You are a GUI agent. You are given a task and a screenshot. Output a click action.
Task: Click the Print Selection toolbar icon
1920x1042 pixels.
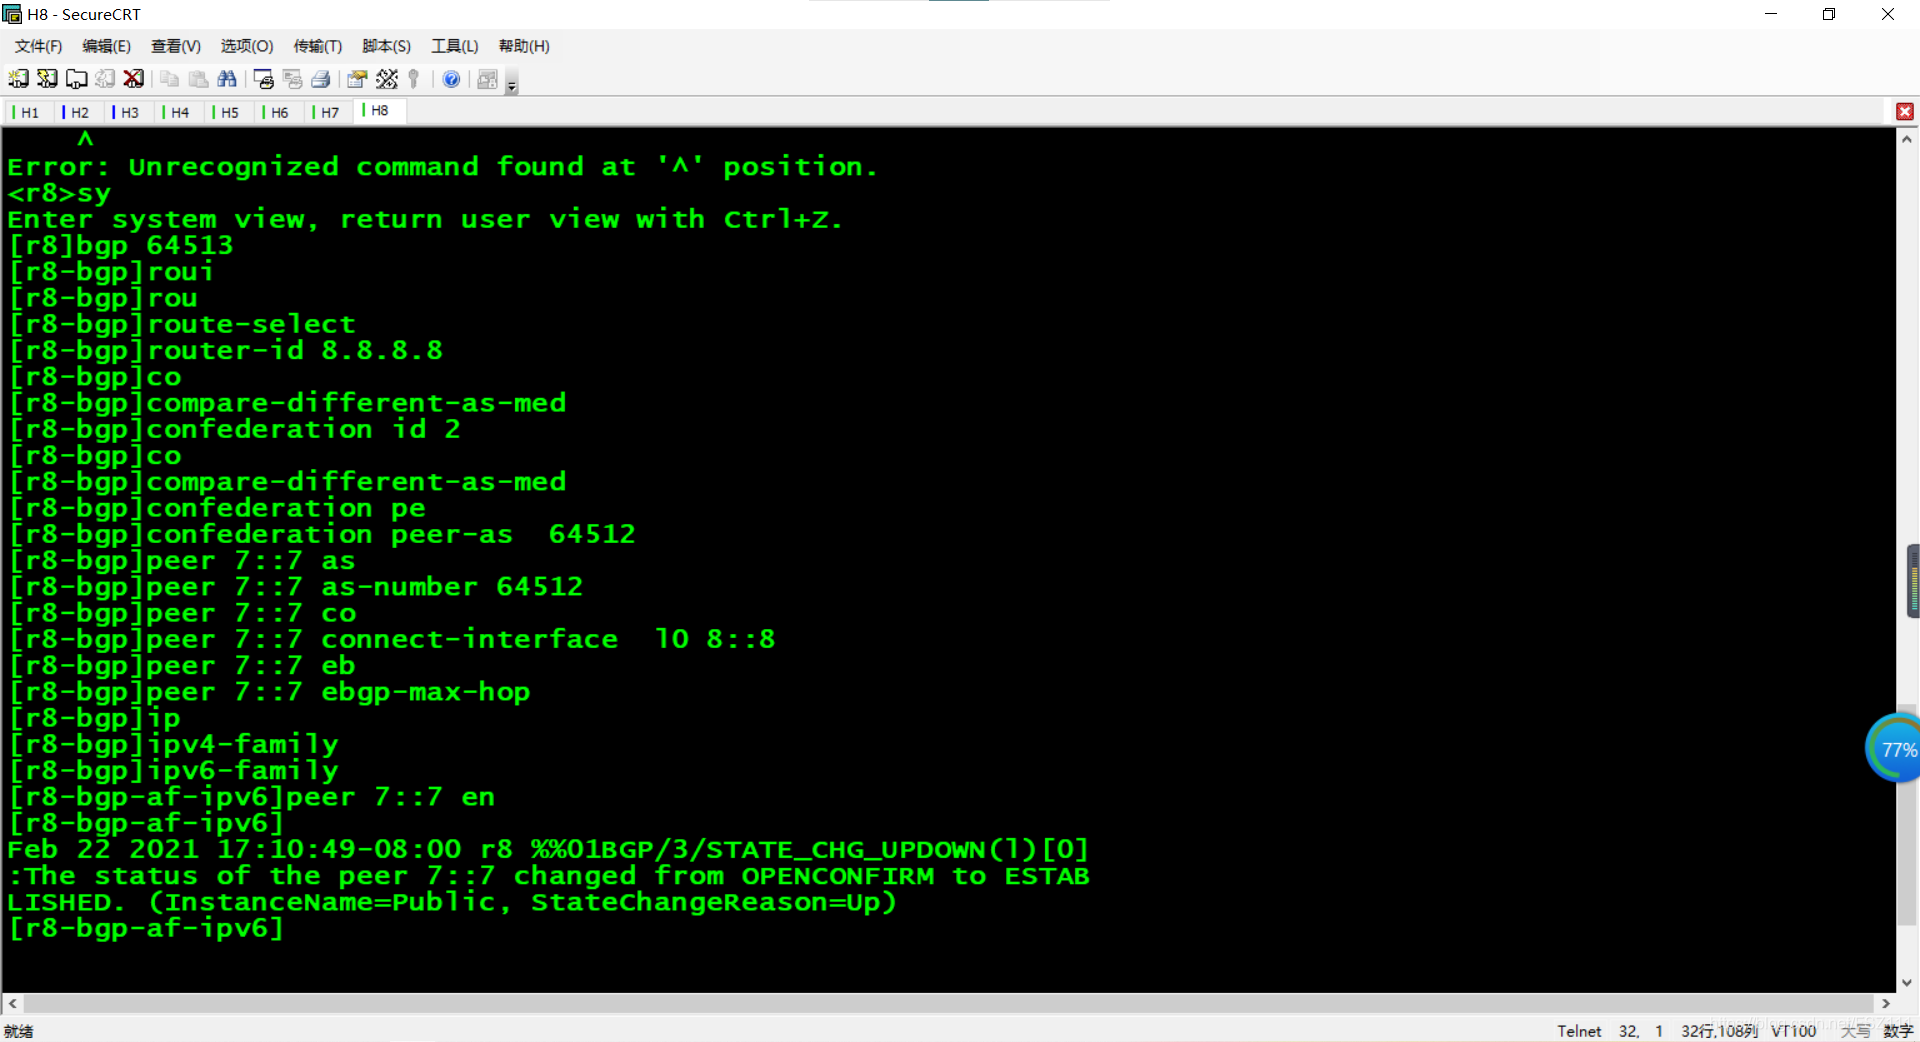coord(293,79)
